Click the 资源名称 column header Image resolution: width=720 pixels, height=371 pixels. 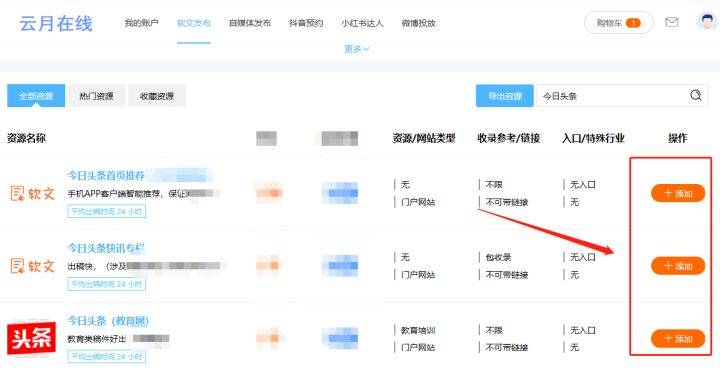click(x=26, y=138)
